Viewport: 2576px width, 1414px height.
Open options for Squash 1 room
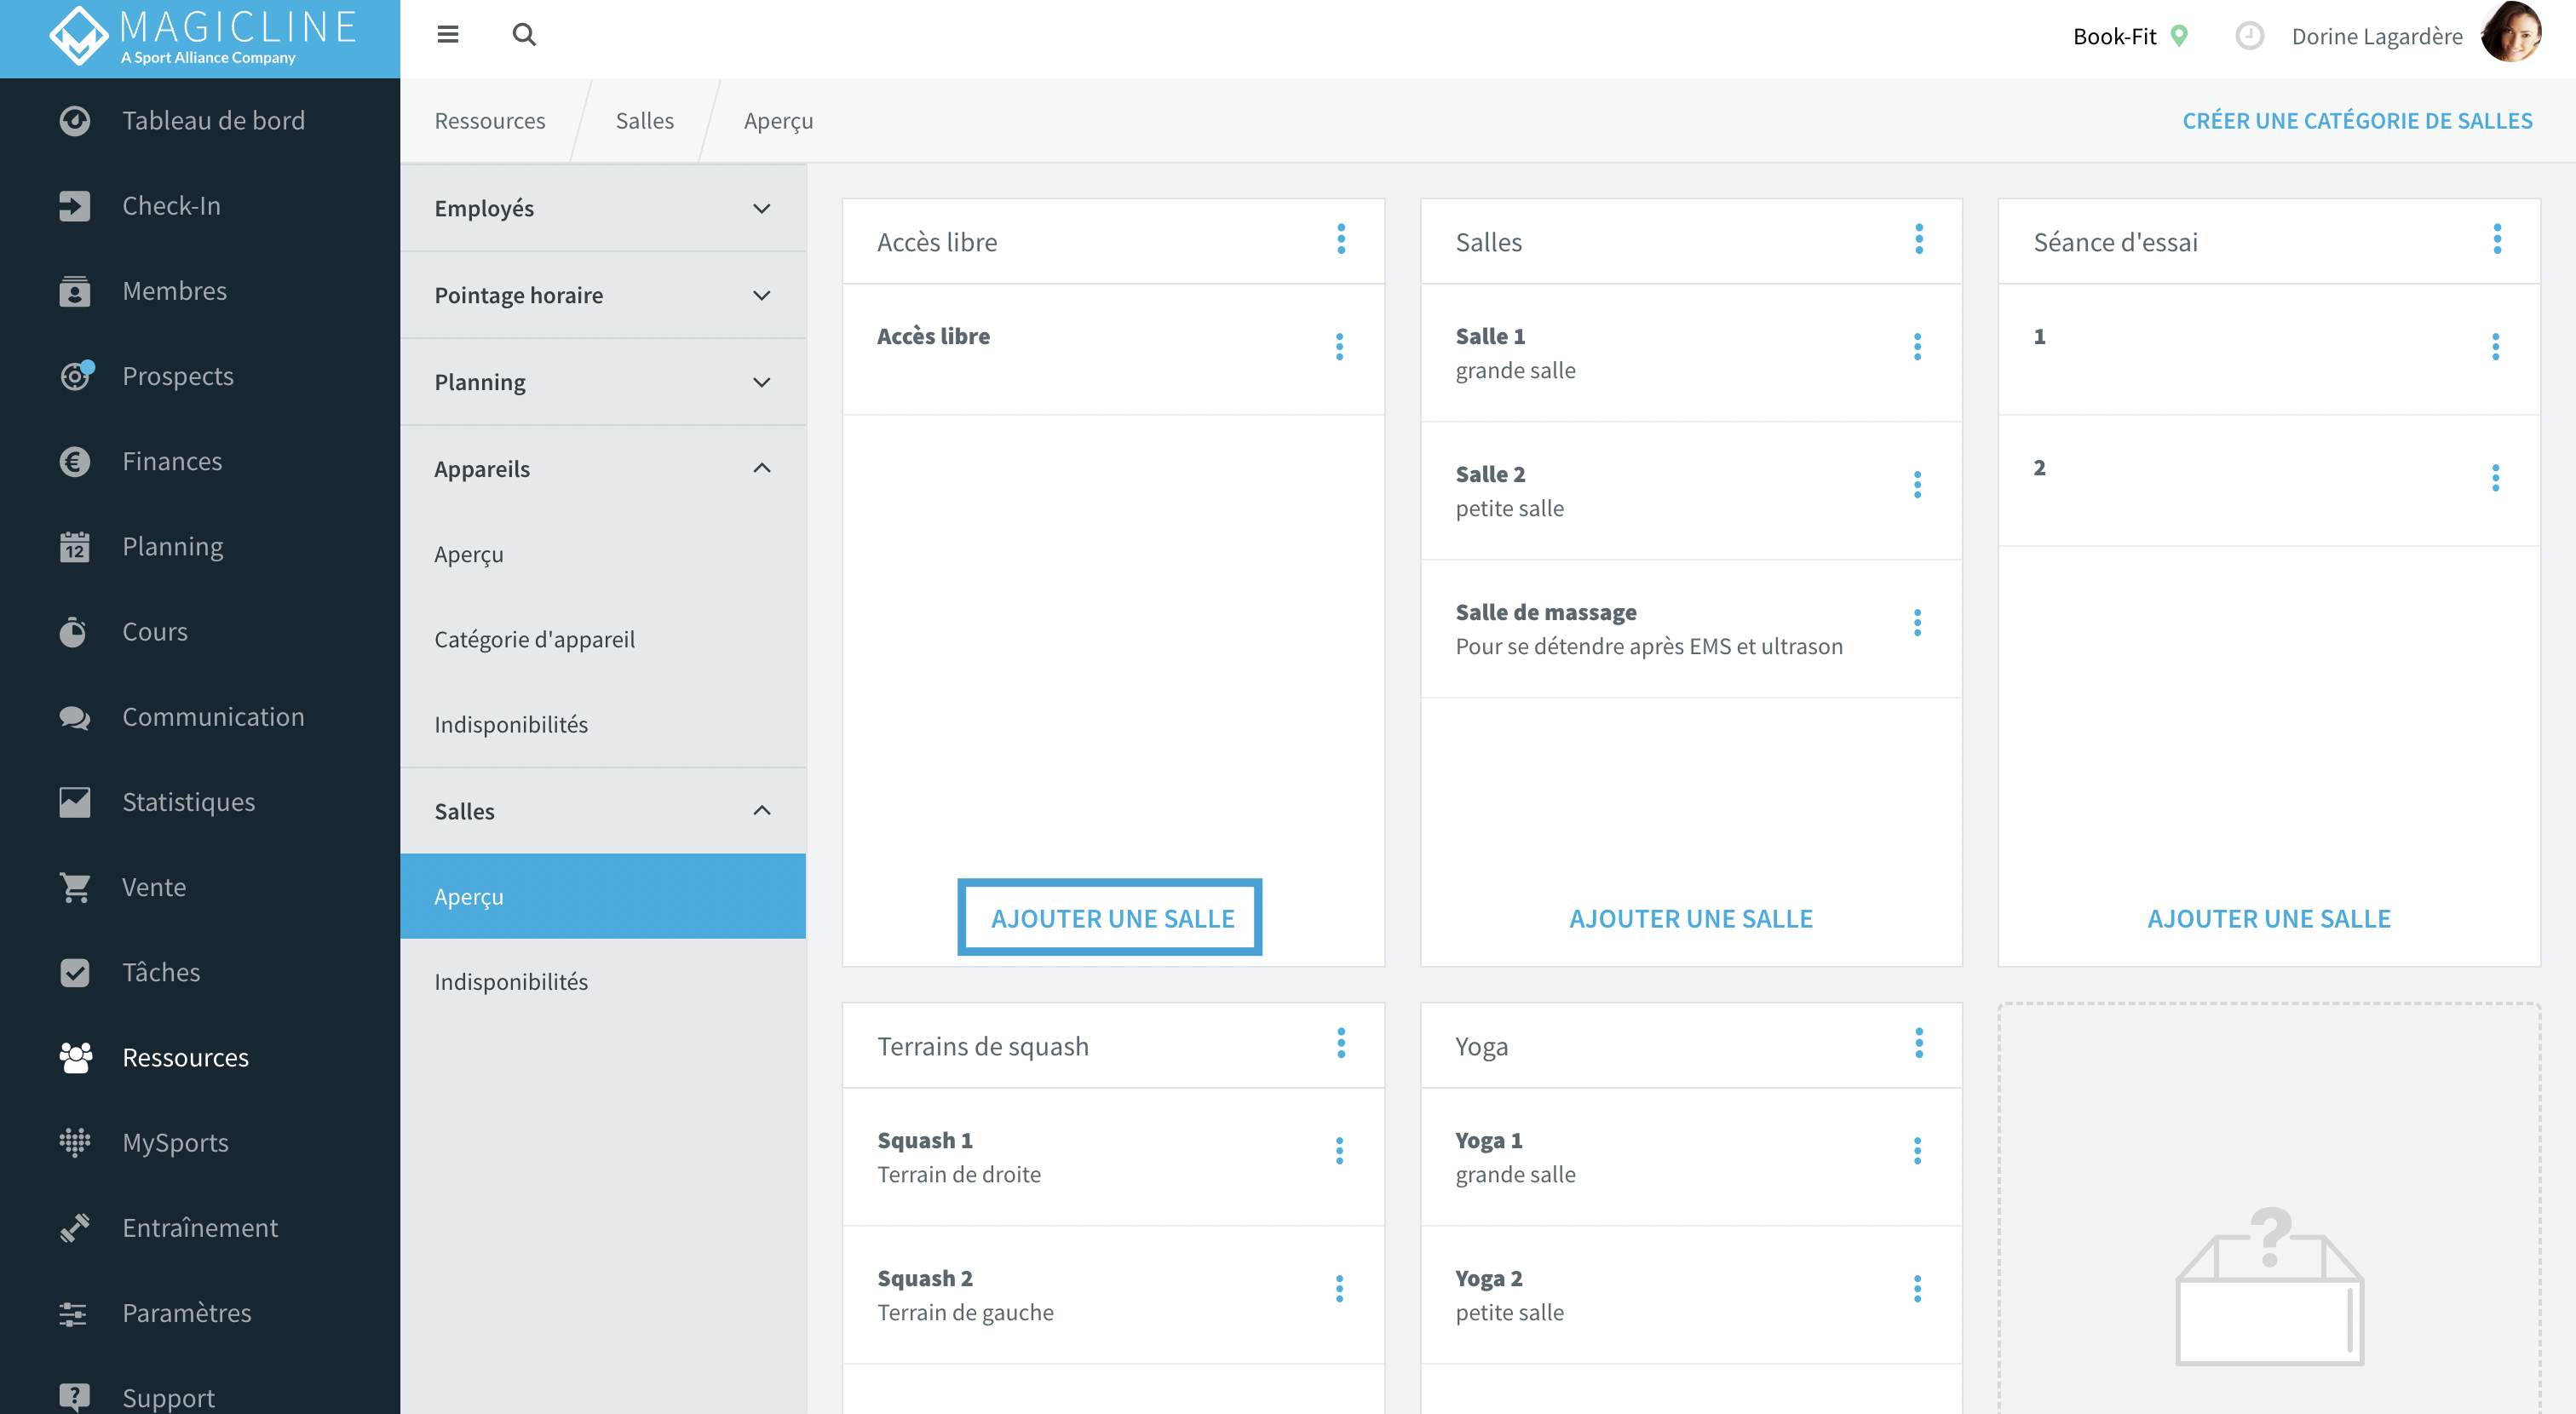(x=1339, y=1151)
